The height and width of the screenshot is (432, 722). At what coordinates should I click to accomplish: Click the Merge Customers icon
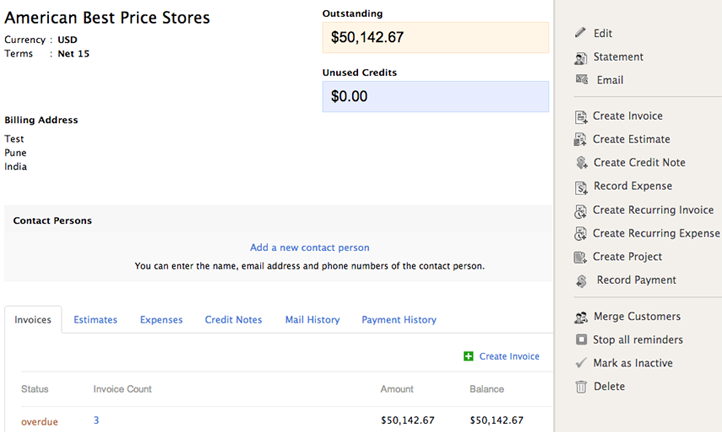[x=581, y=317]
